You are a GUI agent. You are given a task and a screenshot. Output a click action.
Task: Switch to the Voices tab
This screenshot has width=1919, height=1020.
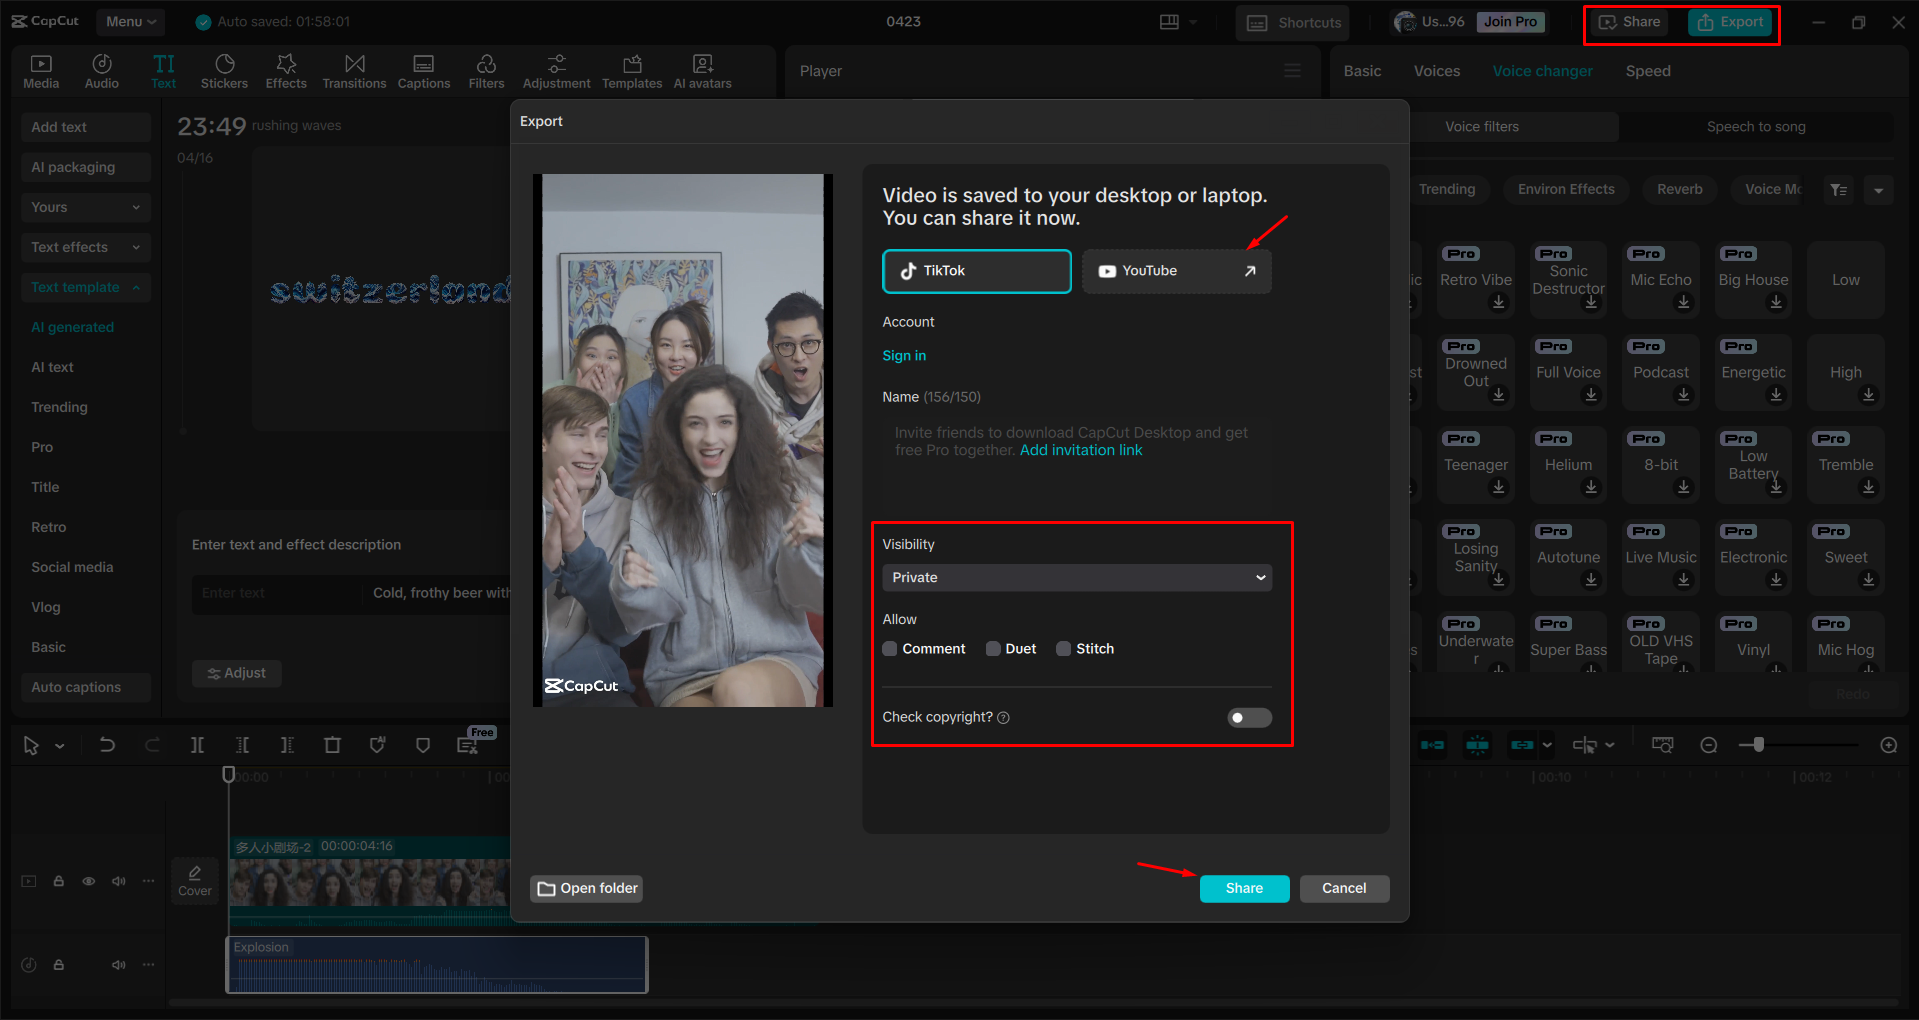coord(1436,70)
